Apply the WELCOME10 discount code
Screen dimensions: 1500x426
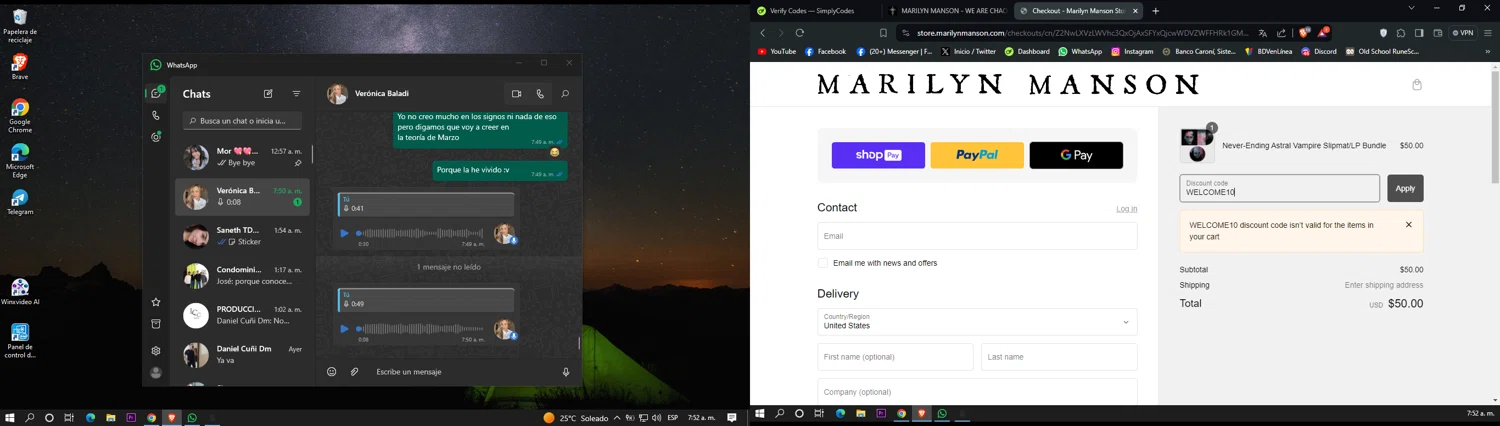pyautogui.click(x=1405, y=188)
